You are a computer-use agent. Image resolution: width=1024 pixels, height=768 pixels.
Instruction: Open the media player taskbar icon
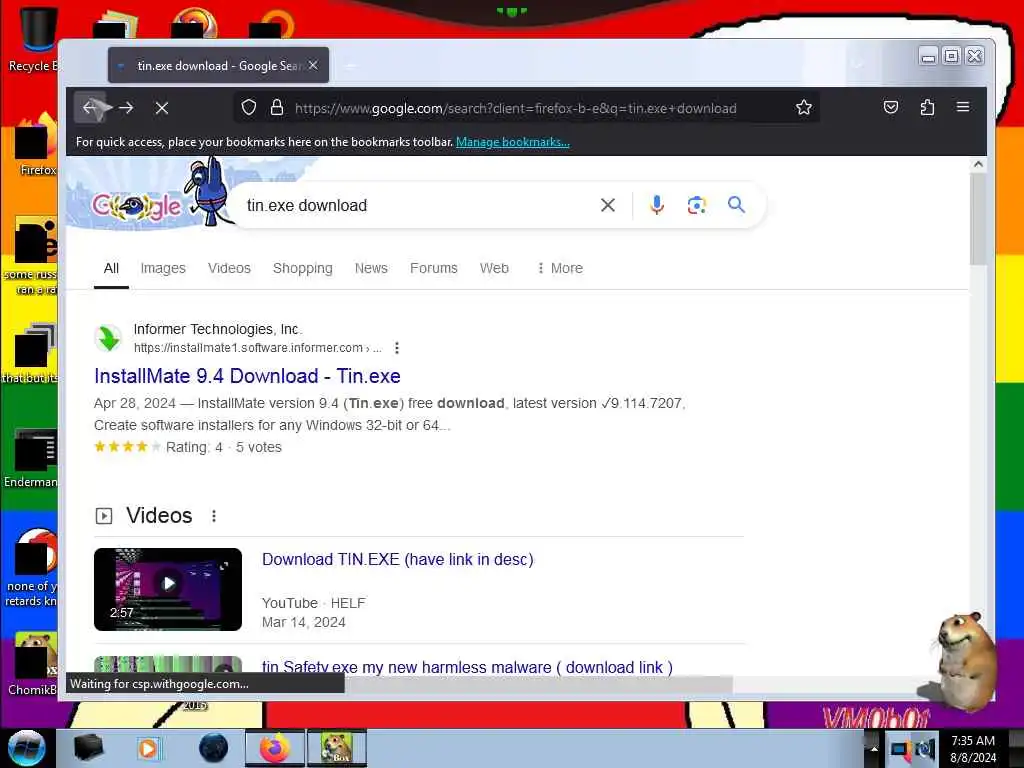point(148,748)
